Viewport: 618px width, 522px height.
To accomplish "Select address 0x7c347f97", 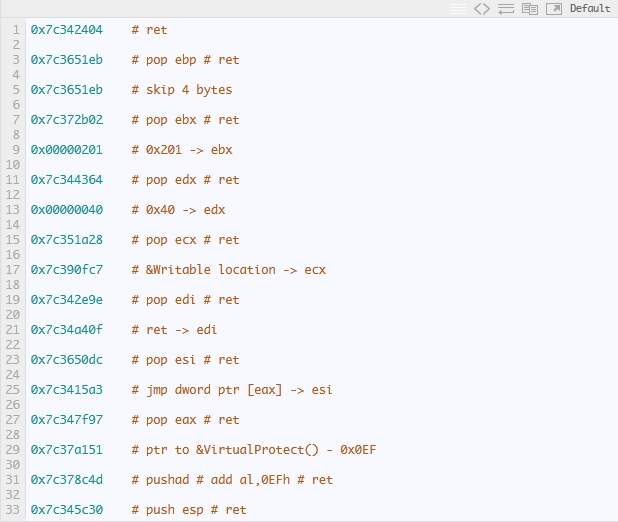I will point(67,419).
